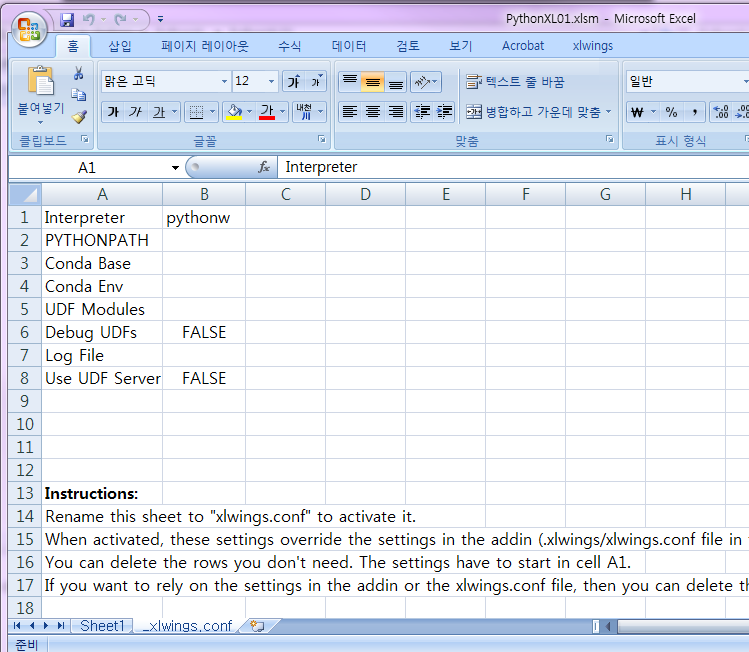Open merge and center options arrow
The image size is (749, 652).
[609, 112]
